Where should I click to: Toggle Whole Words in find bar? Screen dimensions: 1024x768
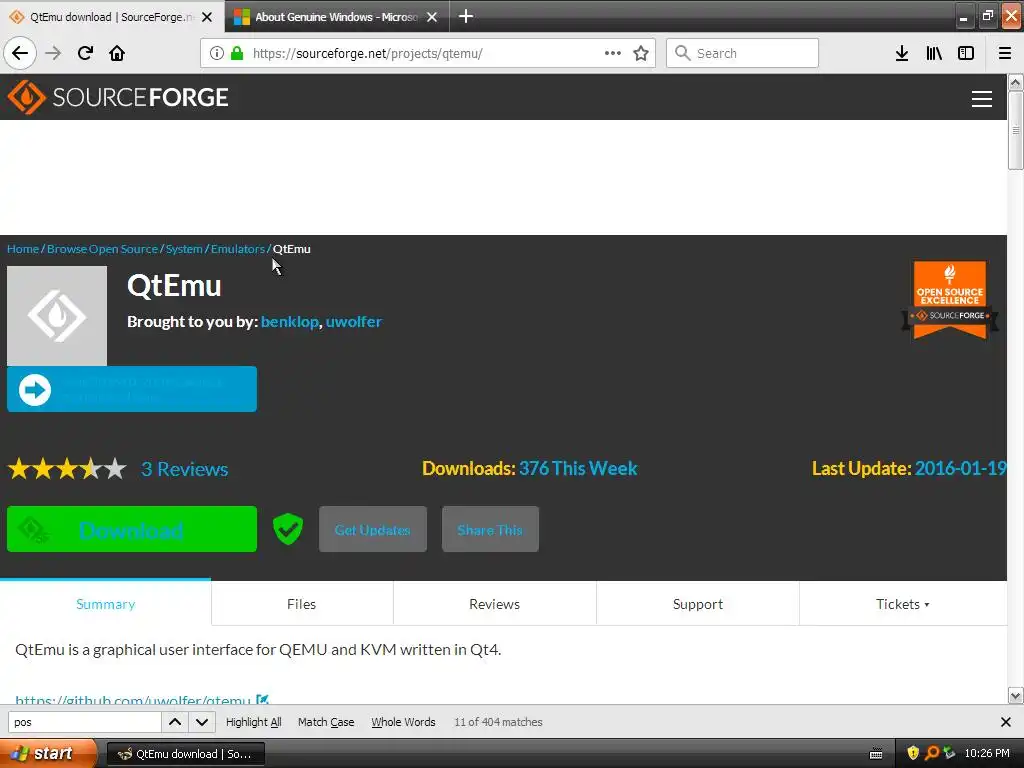(403, 722)
